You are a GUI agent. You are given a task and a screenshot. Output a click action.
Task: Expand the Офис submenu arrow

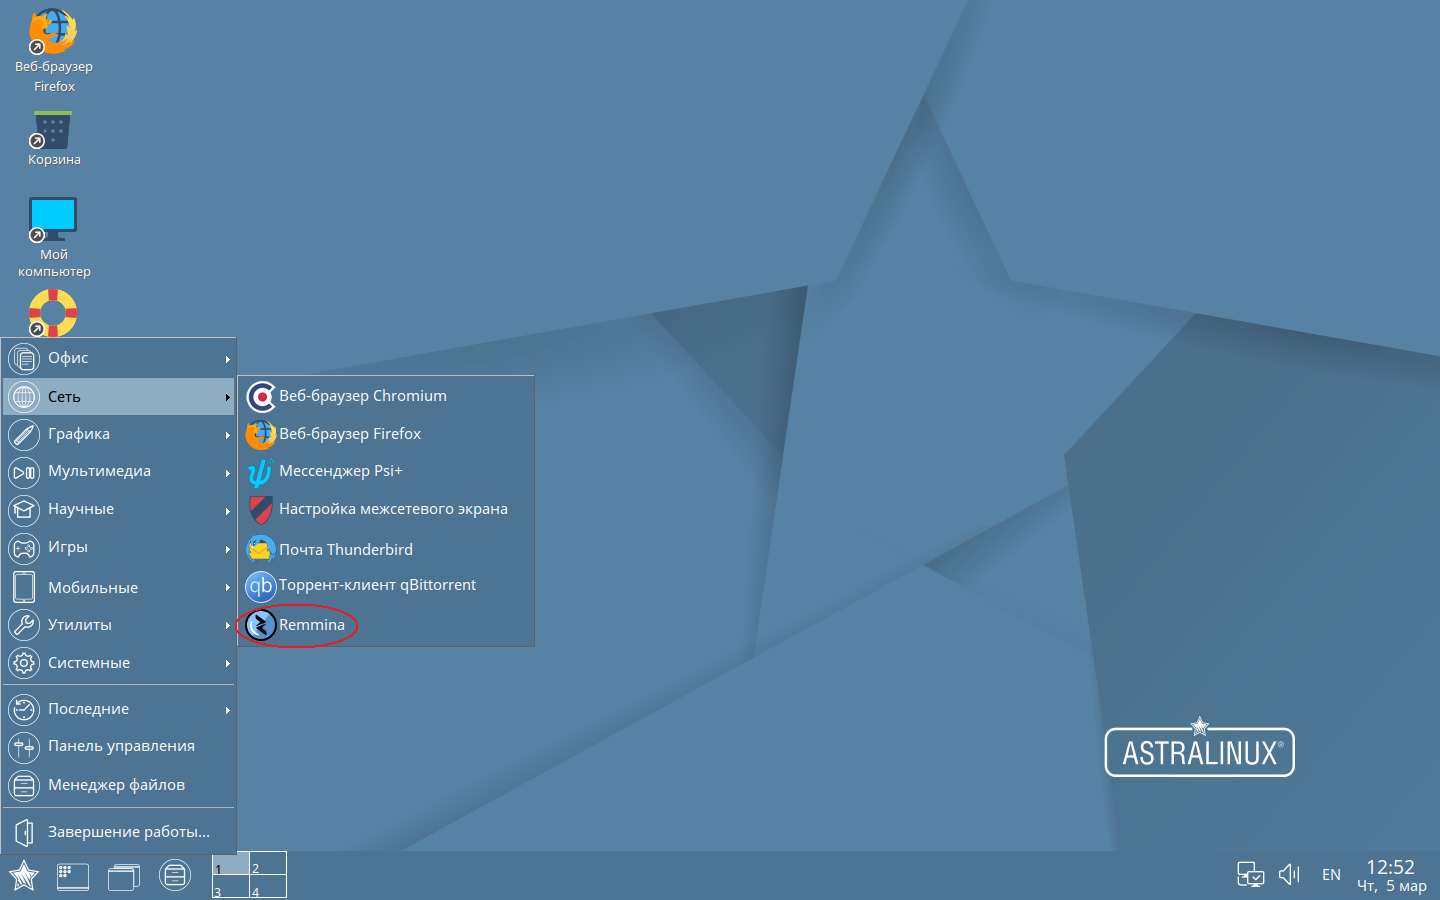click(228, 359)
